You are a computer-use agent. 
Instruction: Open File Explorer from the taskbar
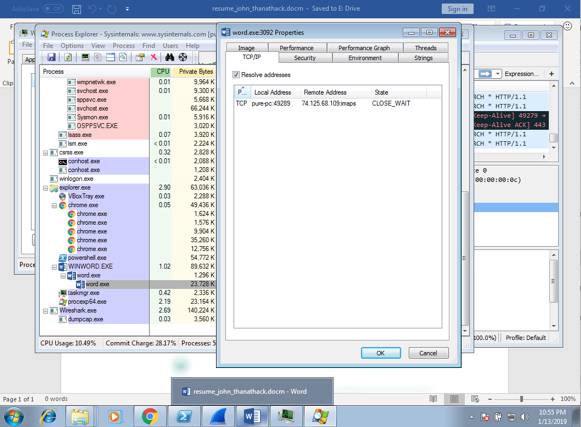pos(80,416)
